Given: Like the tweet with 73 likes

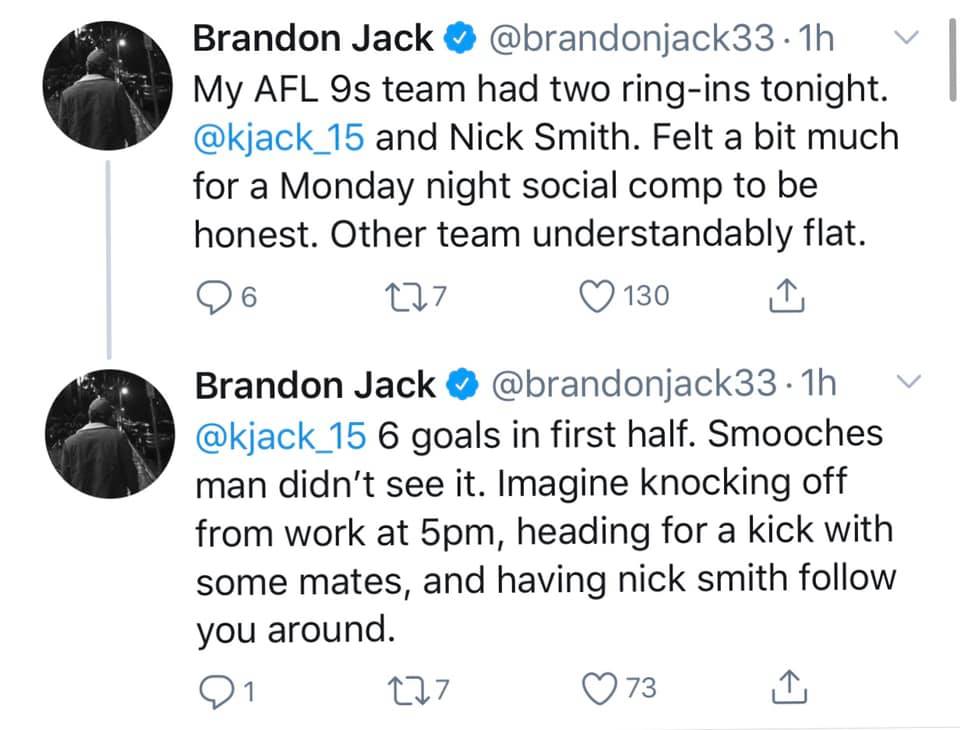Looking at the screenshot, I should pyautogui.click(x=599, y=688).
